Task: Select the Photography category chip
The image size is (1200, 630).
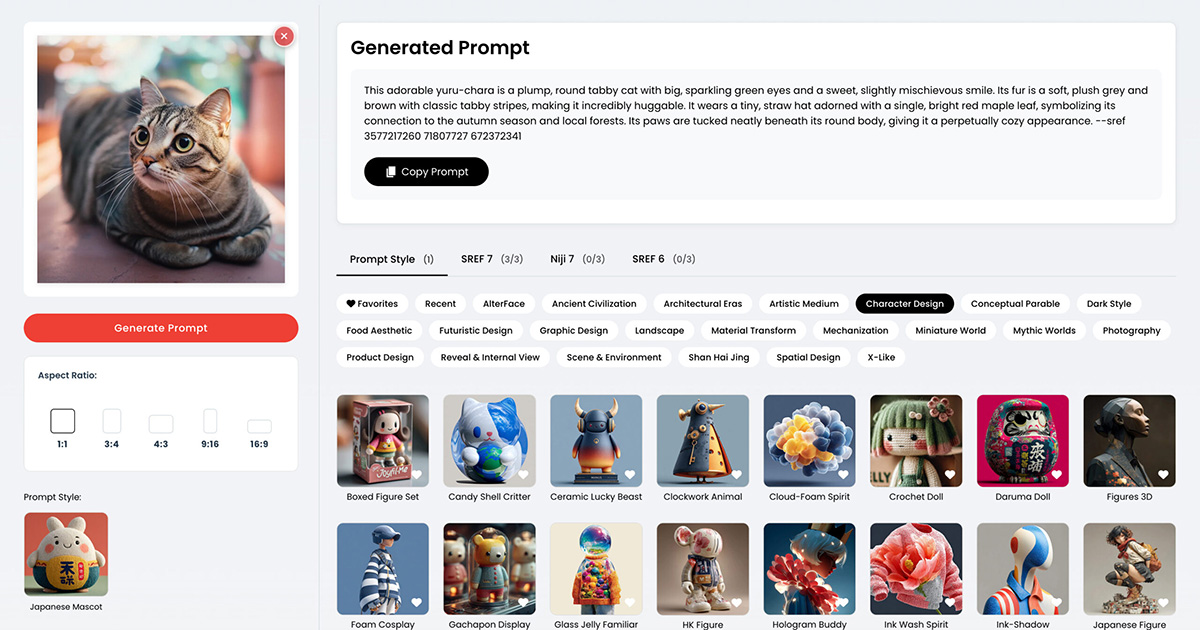Action: (x=1132, y=330)
